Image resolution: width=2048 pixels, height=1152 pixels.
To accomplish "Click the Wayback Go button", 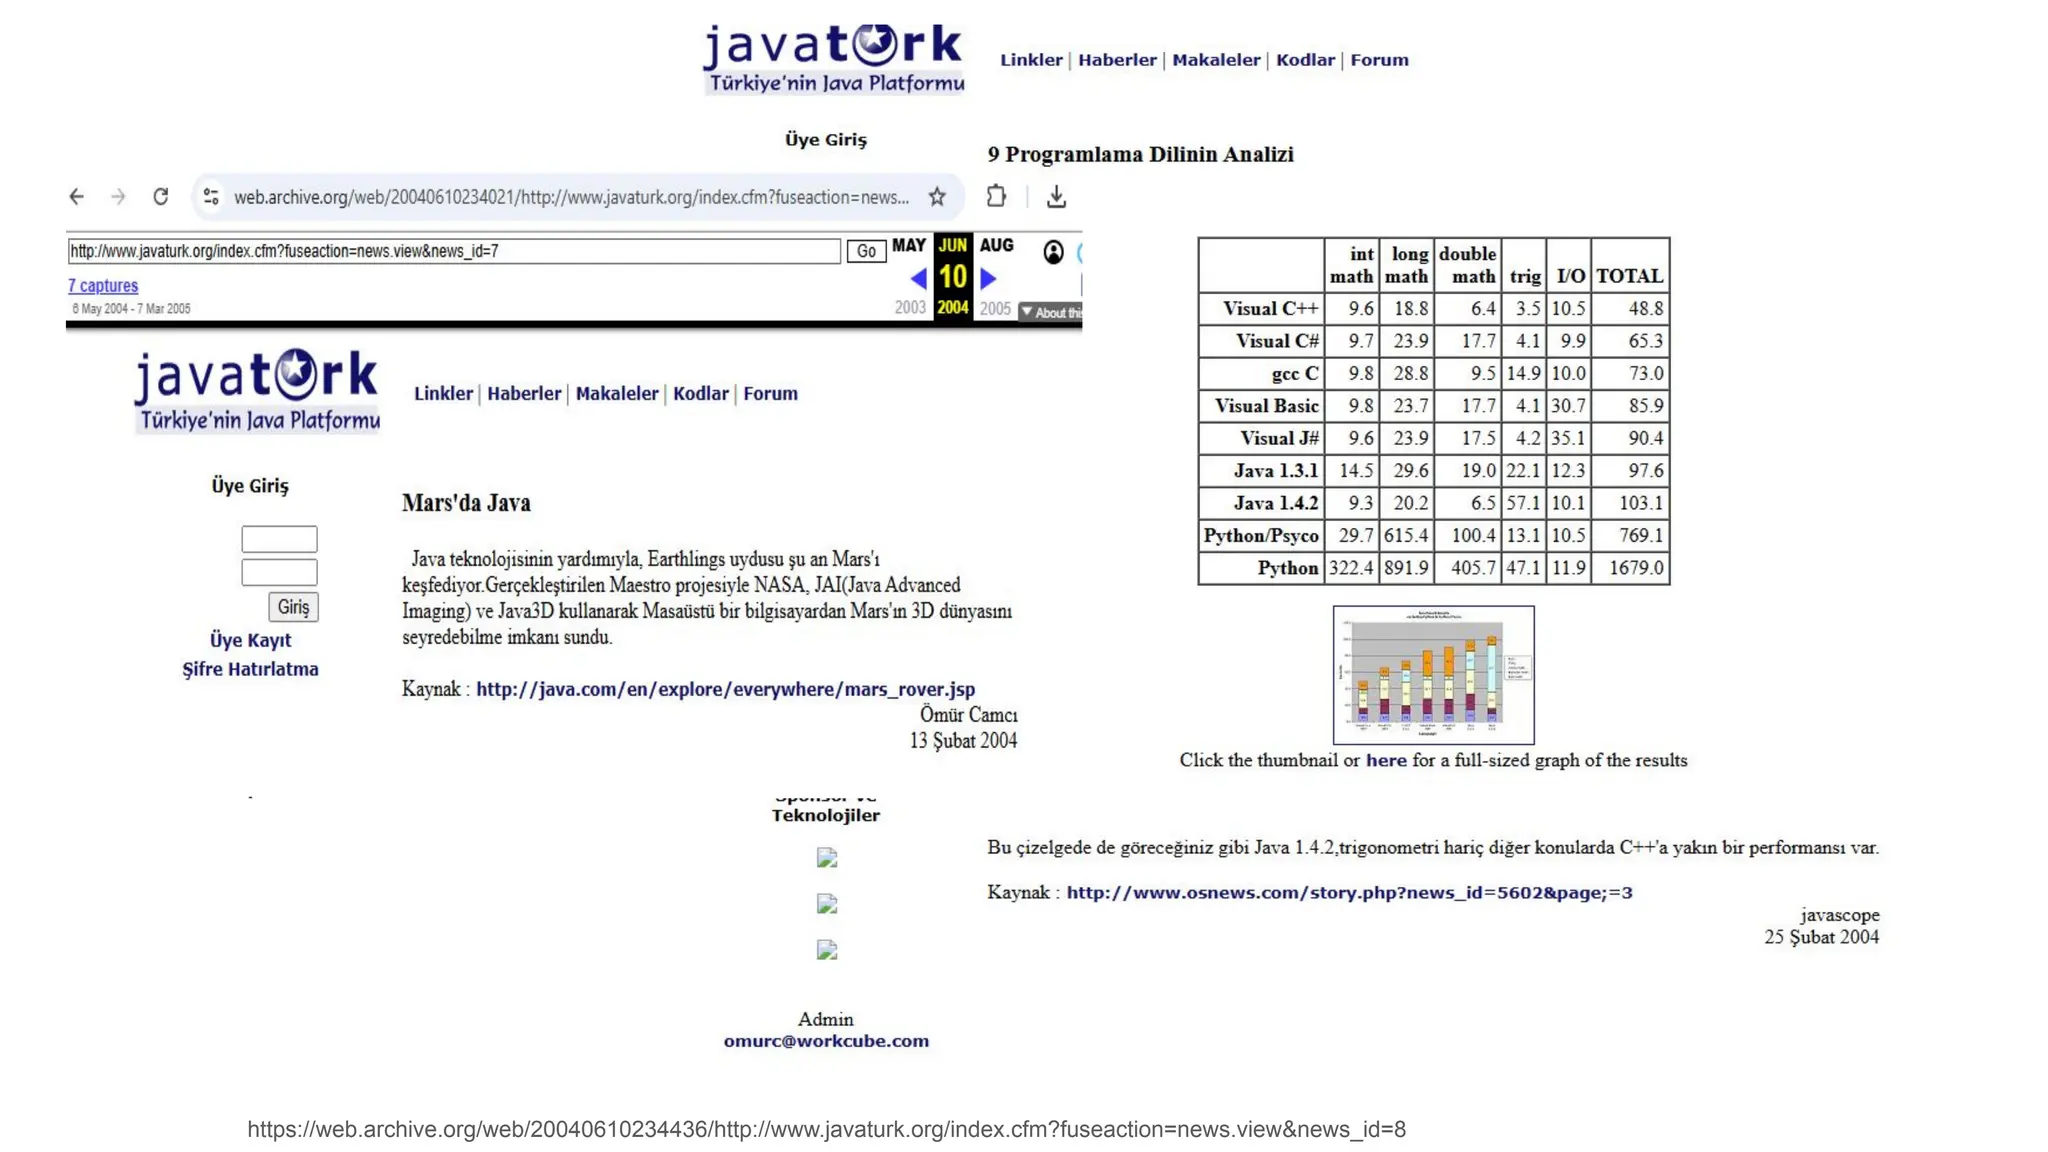I will pos(866,251).
